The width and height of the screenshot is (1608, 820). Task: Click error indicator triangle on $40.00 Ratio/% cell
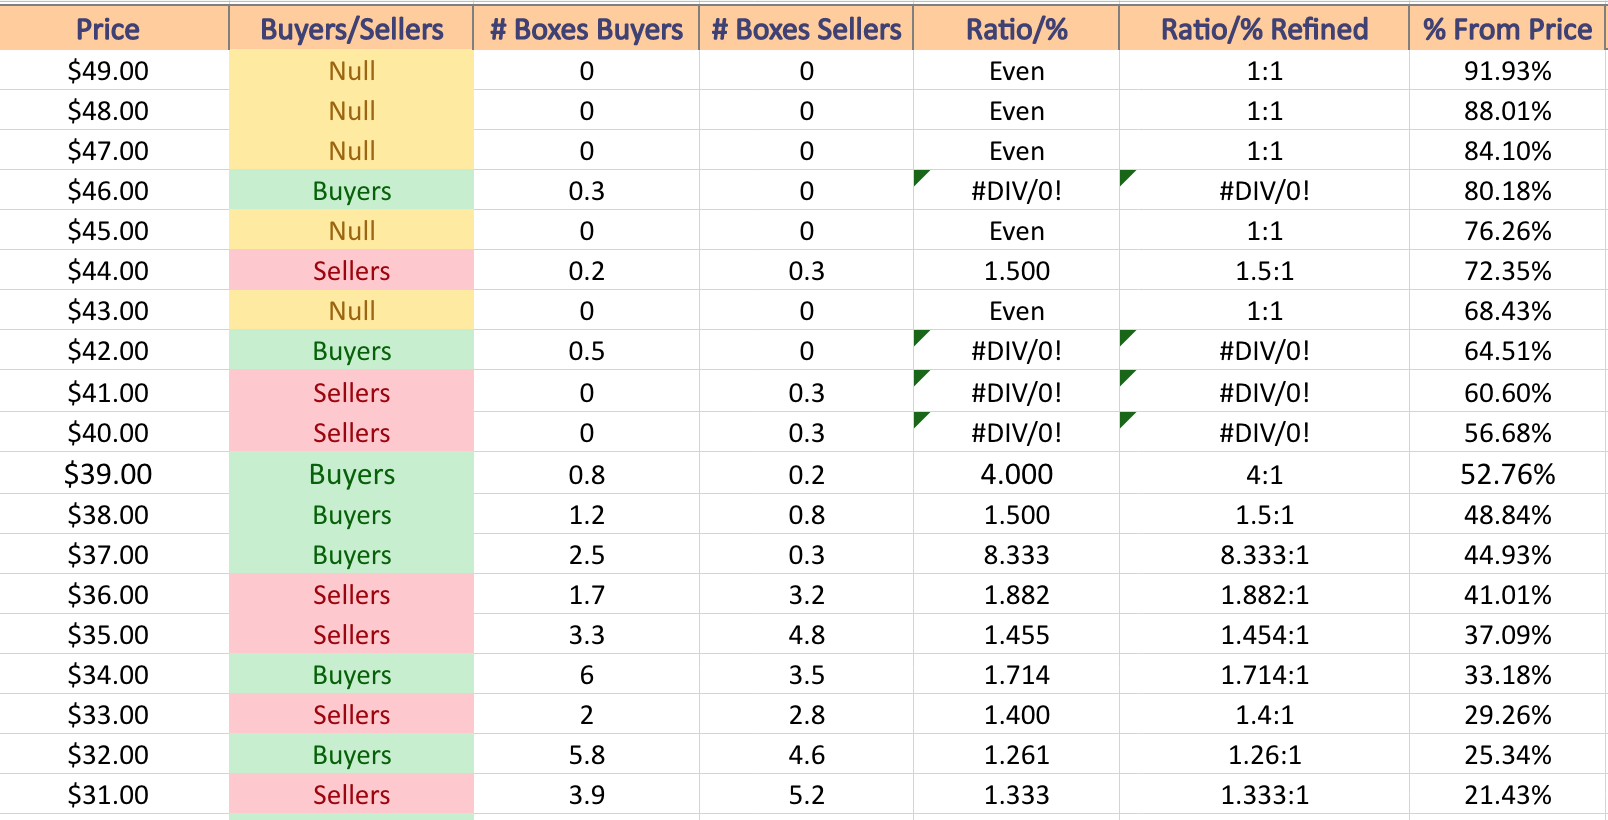(x=920, y=418)
